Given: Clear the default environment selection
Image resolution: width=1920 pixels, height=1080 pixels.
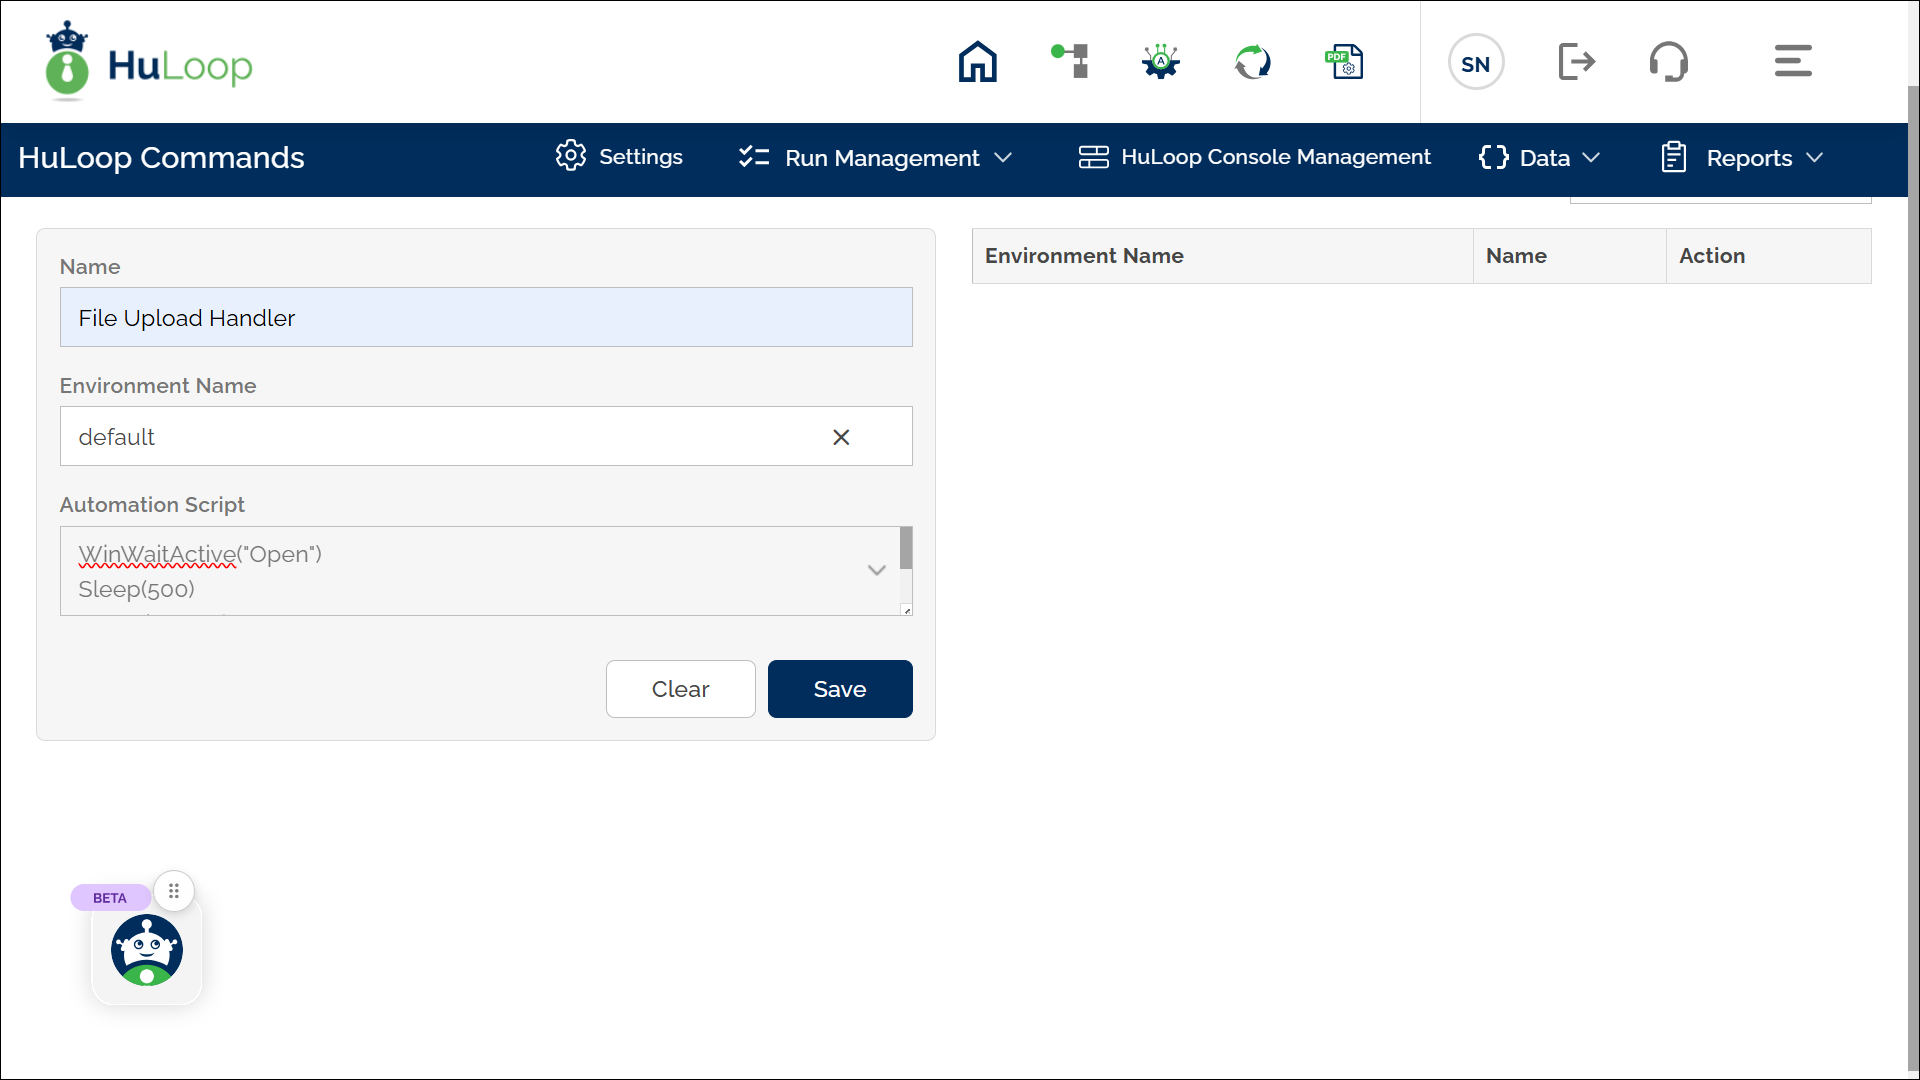Looking at the screenshot, I should coord(841,437).
